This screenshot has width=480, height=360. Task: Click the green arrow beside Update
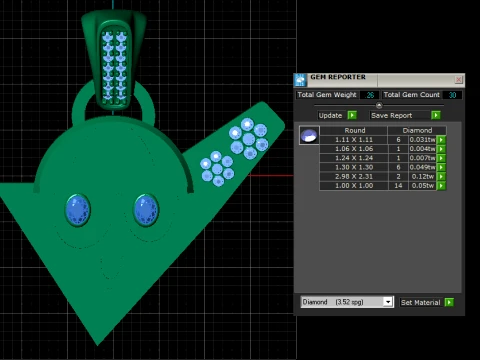point(352,115)
